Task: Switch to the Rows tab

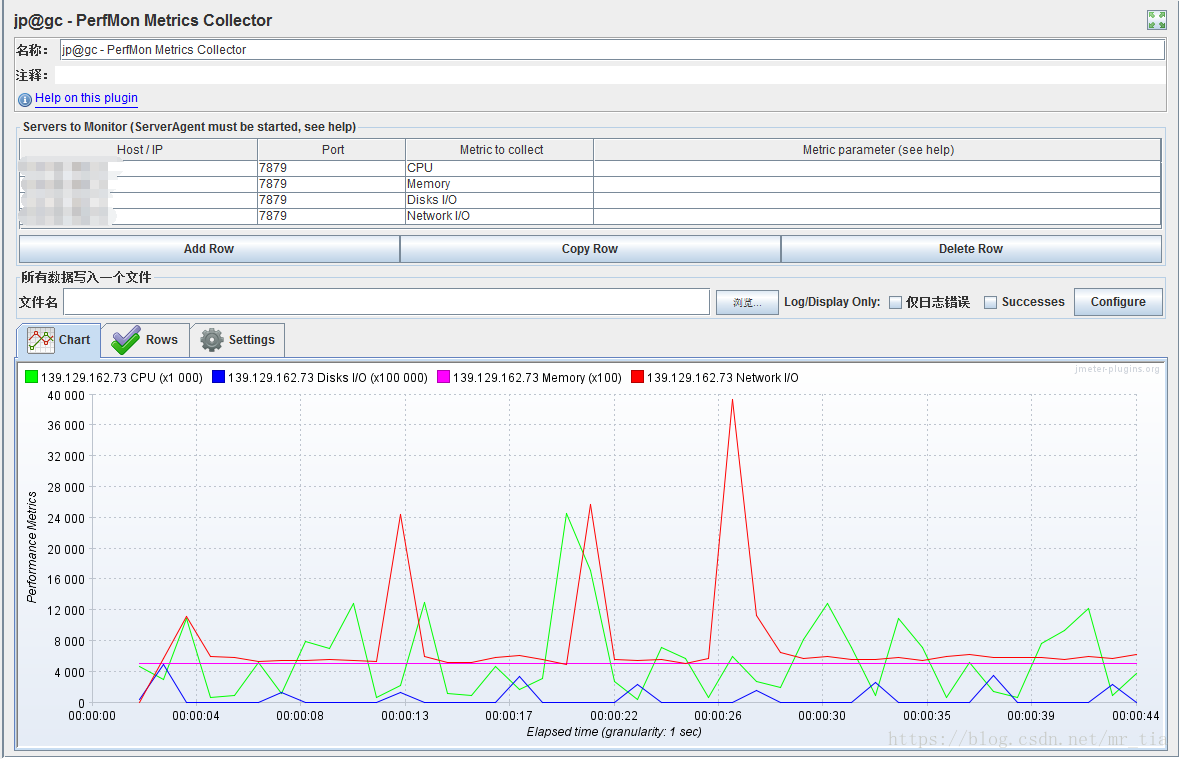Action: 145,340
